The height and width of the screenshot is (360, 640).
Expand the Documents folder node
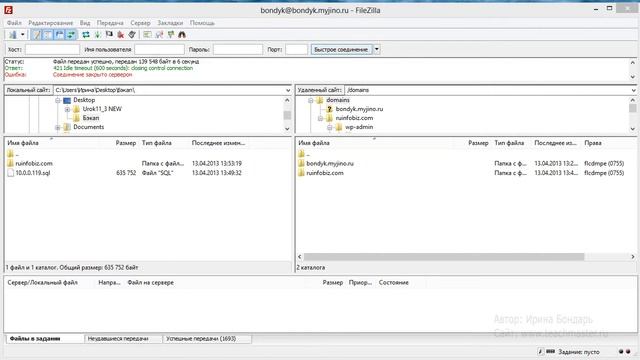[58, 127]
